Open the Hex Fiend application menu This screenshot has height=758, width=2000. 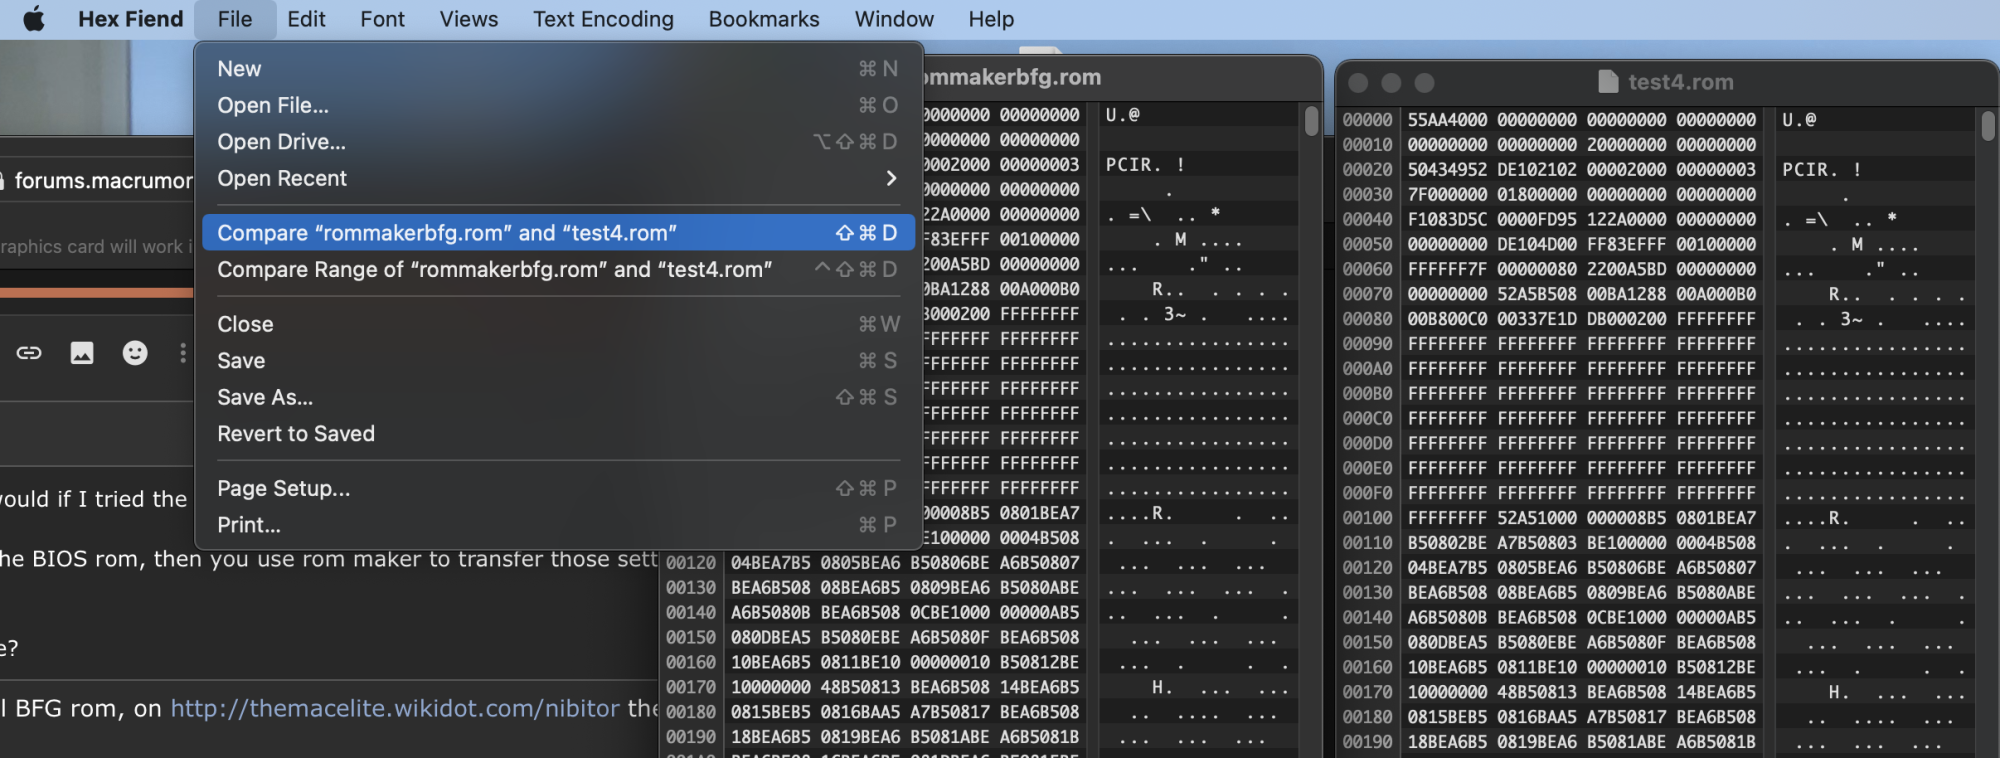click(131, 19)
